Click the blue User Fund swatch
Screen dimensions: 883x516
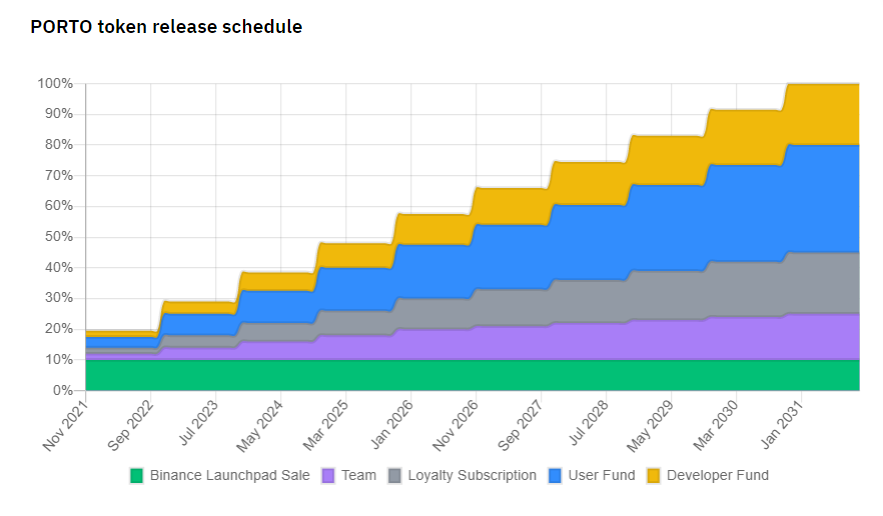pos(555,475)
